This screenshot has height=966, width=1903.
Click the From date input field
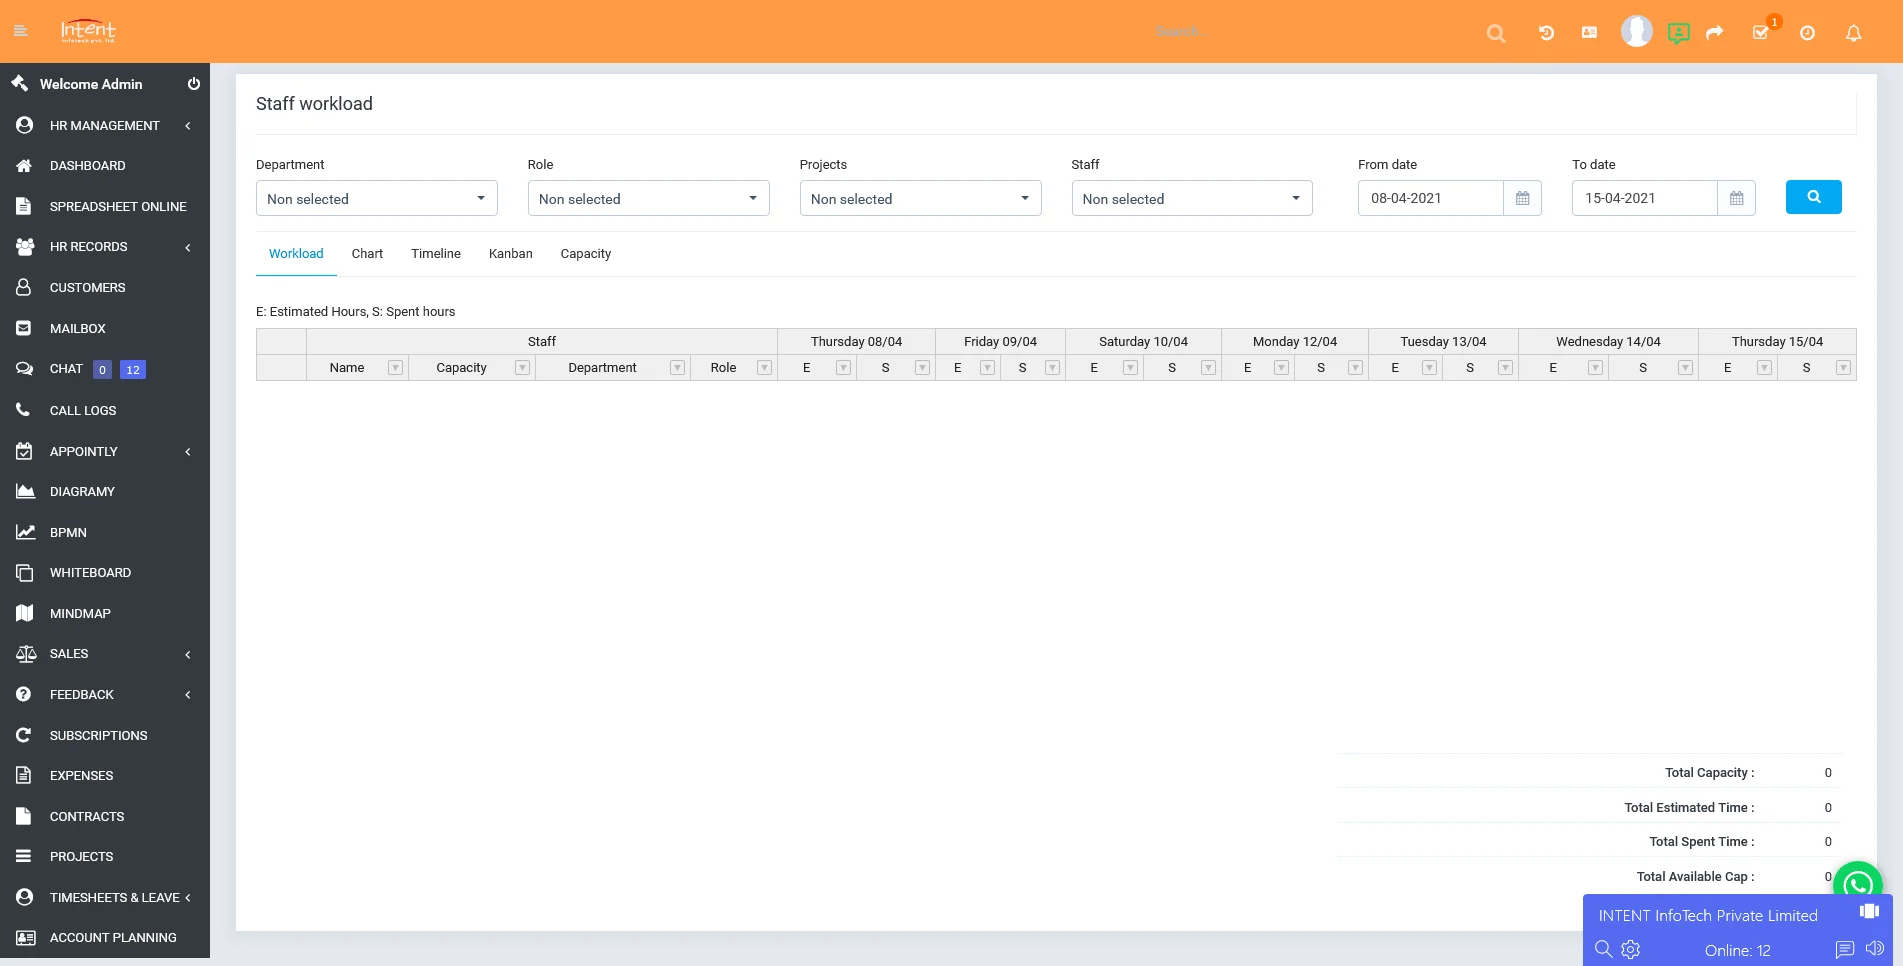pyautogui.click(x=1431, y=198)
